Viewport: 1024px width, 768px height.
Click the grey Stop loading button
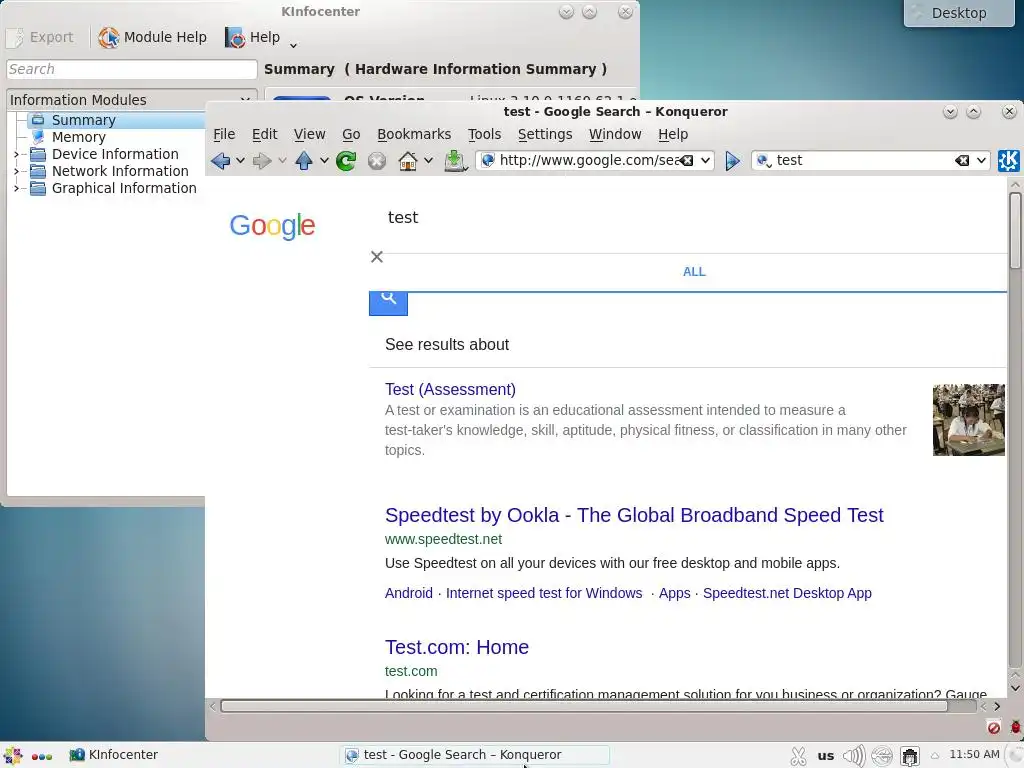click(x=377, y=161)
